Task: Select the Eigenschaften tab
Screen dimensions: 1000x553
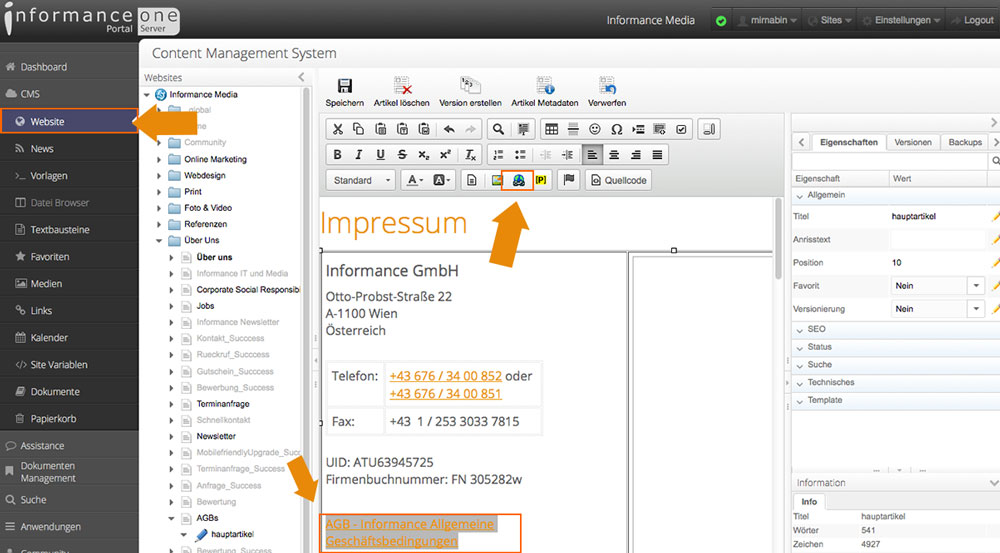Action: pyautogui.click(x=848, y=142)
